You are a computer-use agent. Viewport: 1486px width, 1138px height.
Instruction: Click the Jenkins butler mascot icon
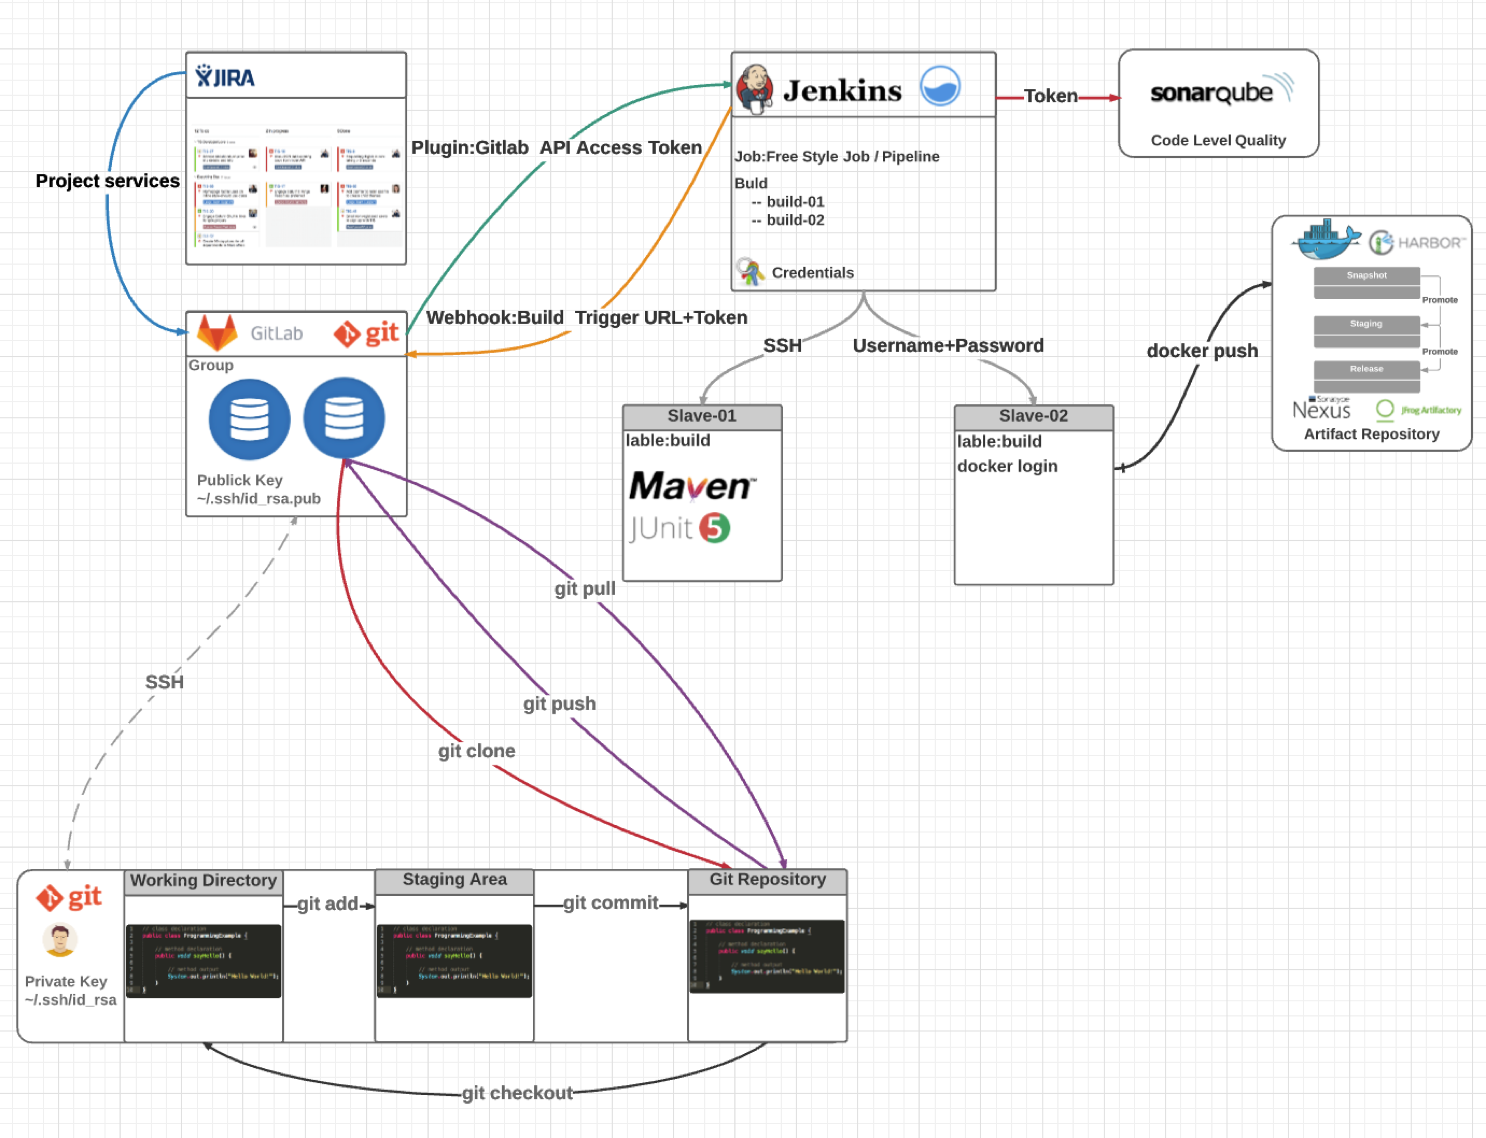click(755, 87)
